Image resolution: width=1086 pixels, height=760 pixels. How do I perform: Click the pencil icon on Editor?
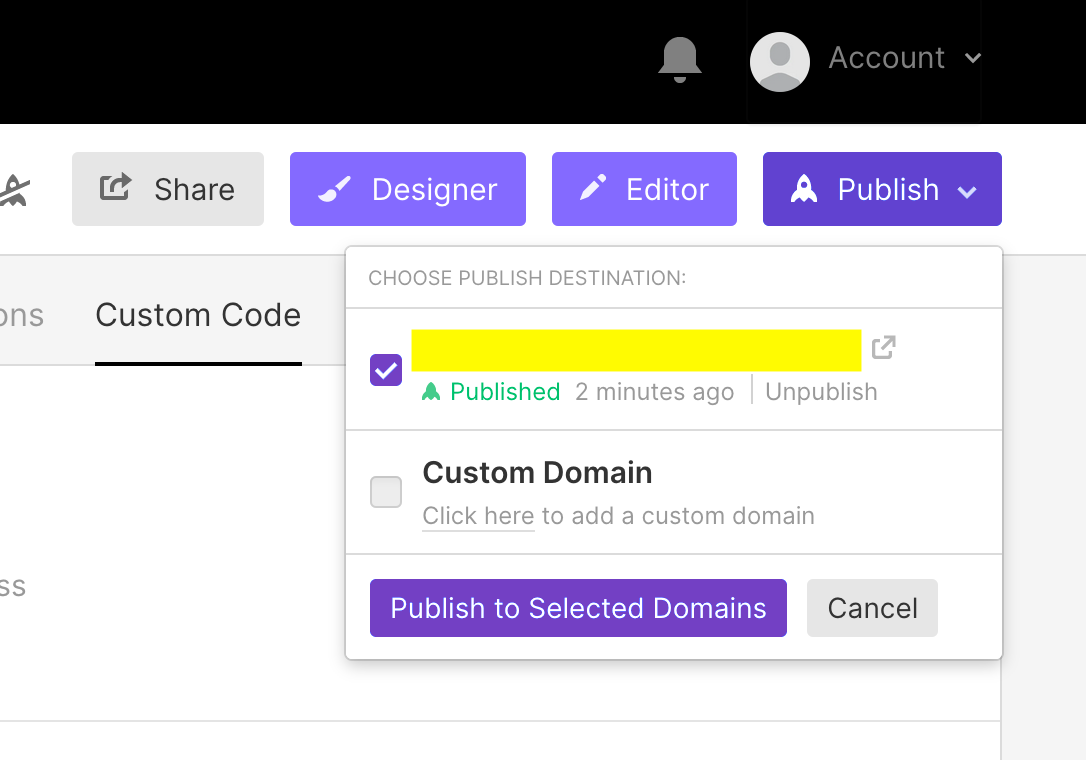(593, 188)
